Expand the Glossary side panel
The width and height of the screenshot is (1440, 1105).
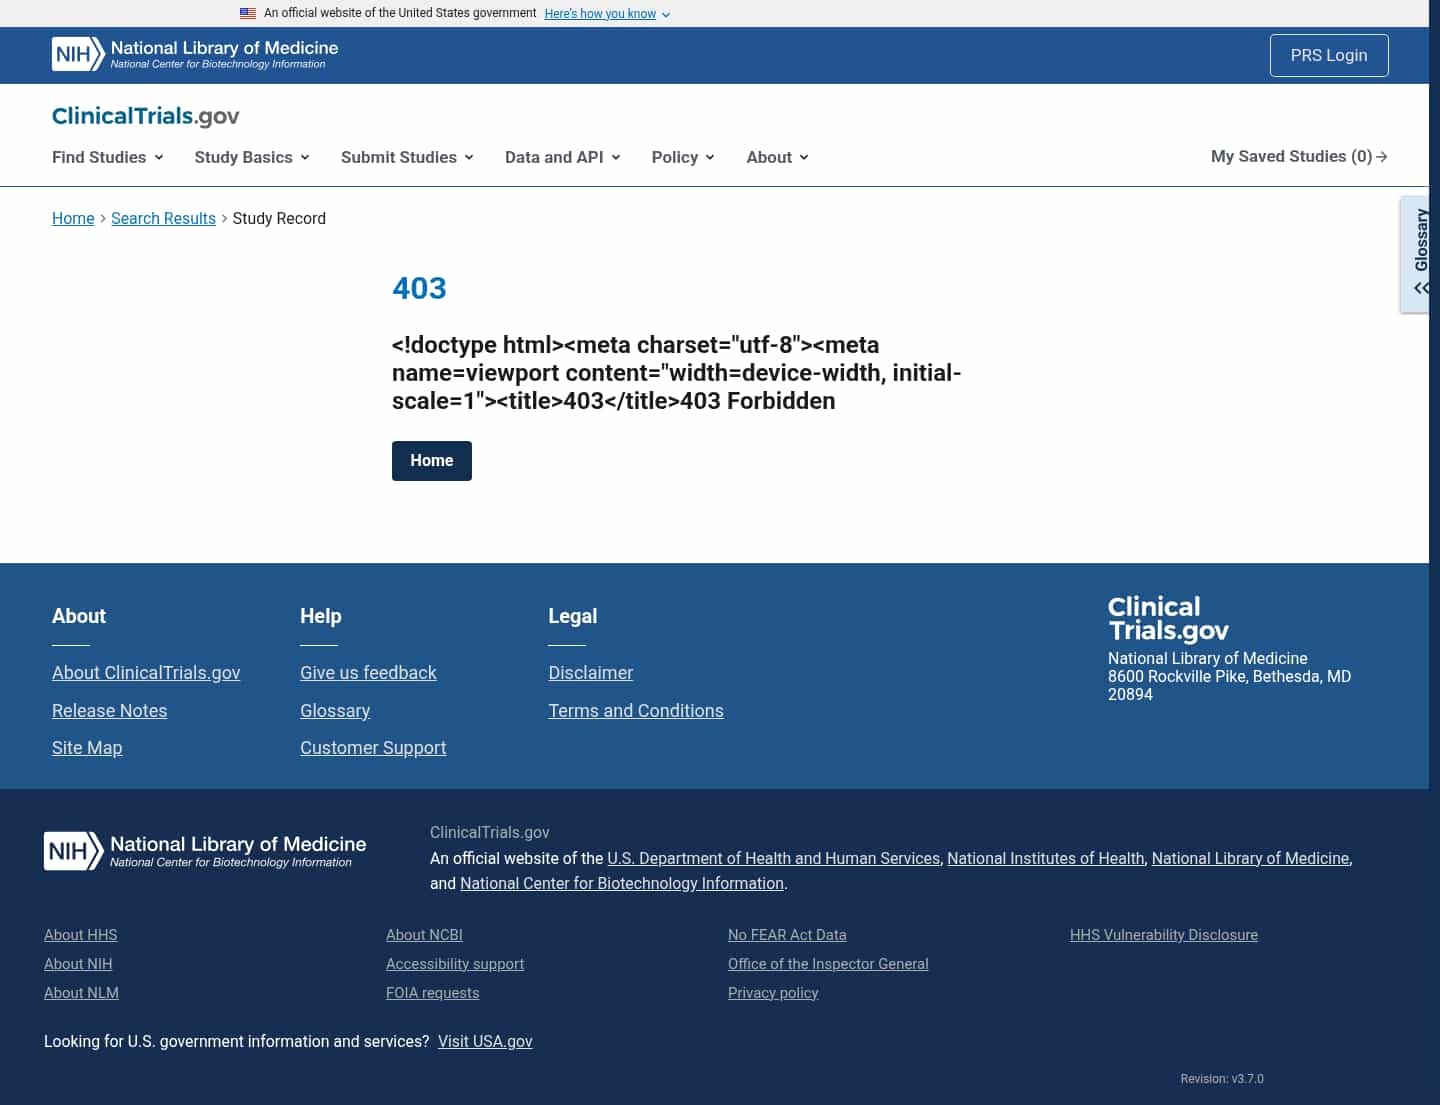1416,254
